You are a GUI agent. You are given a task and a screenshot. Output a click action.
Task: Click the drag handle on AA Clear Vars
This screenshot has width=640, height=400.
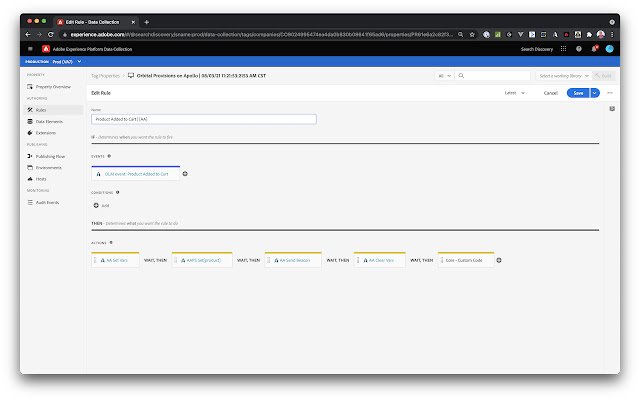click(358, 260)
